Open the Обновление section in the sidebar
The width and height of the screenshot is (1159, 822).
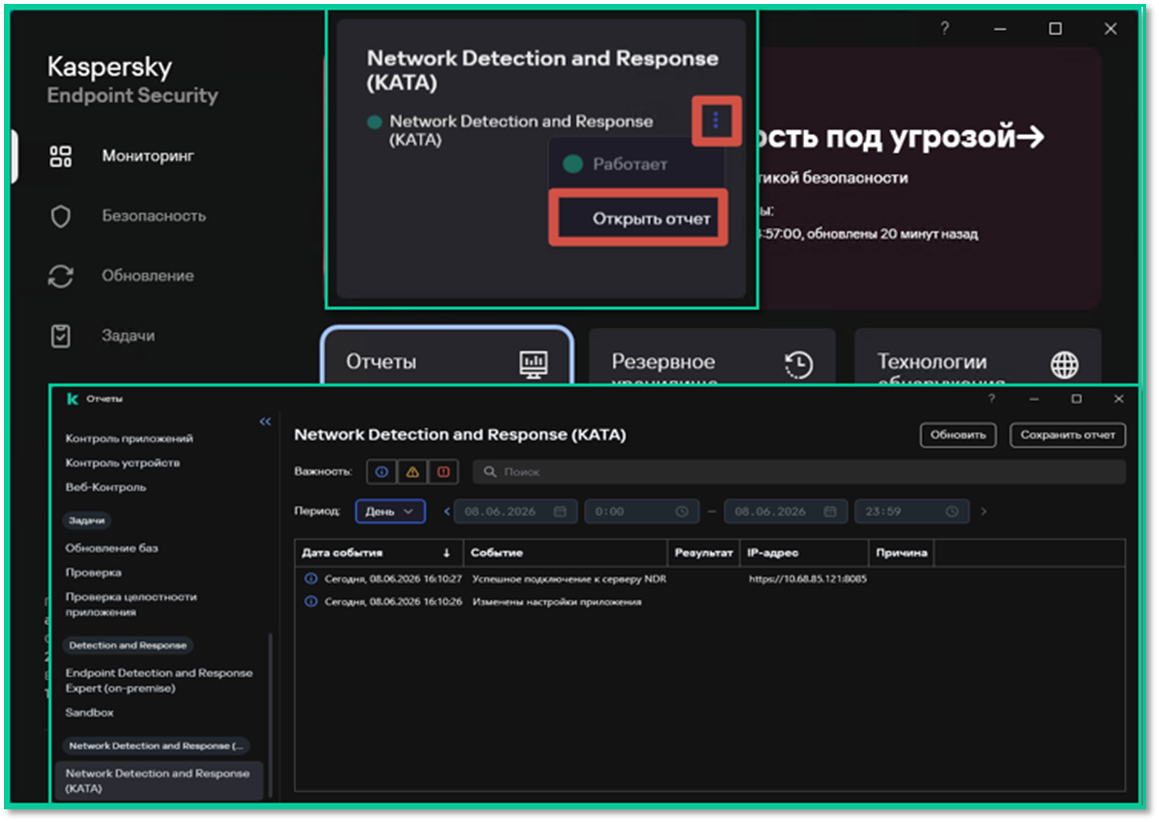(148, 276)
